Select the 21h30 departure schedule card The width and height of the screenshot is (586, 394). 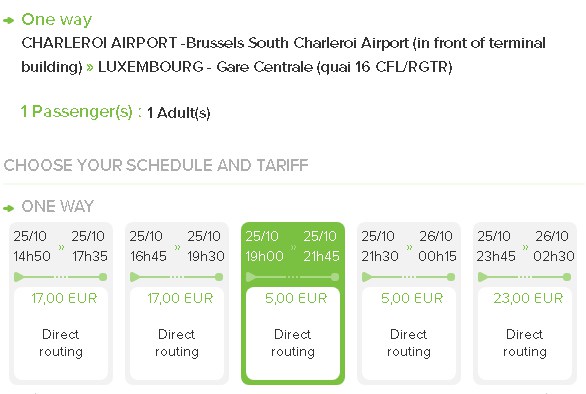(409, 303)
